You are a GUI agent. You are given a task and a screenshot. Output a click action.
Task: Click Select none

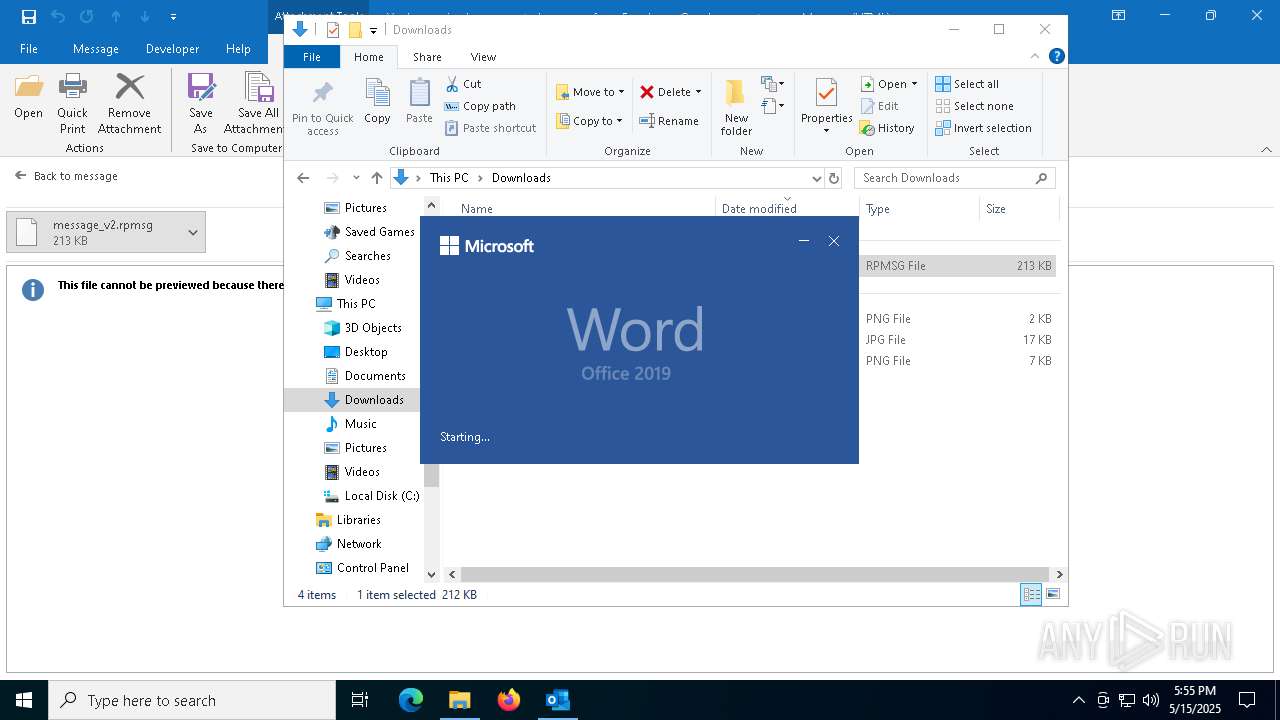click(x=974, y=106)
